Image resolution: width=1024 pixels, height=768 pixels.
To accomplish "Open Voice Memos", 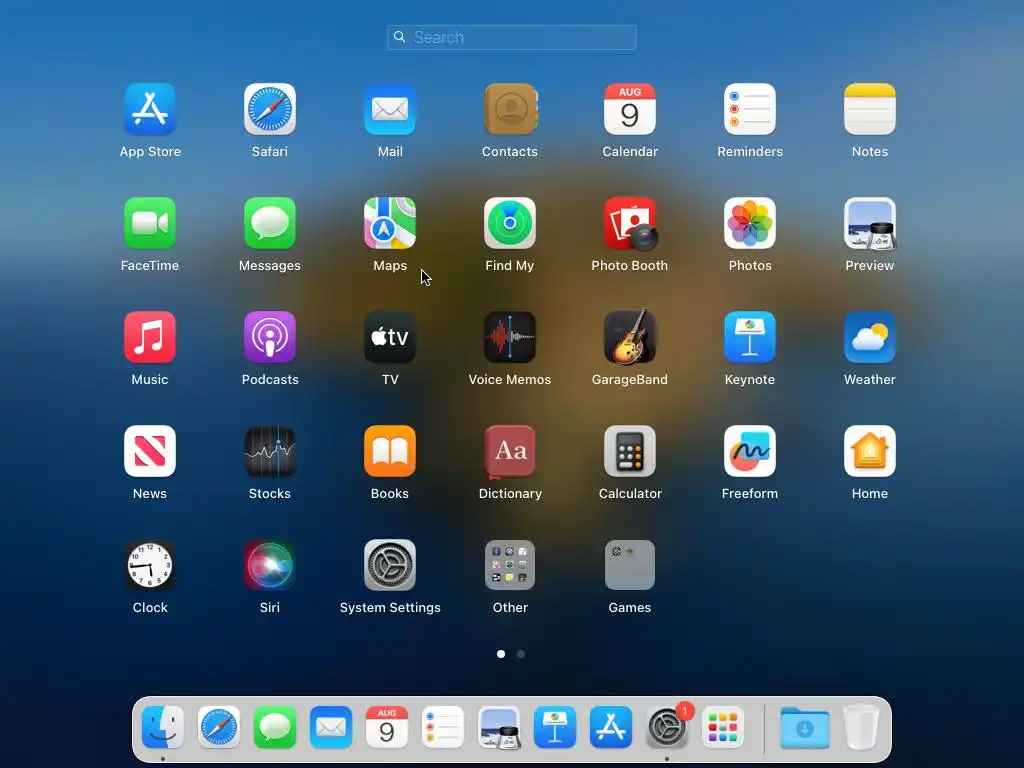I will click(x=510, y=337).
